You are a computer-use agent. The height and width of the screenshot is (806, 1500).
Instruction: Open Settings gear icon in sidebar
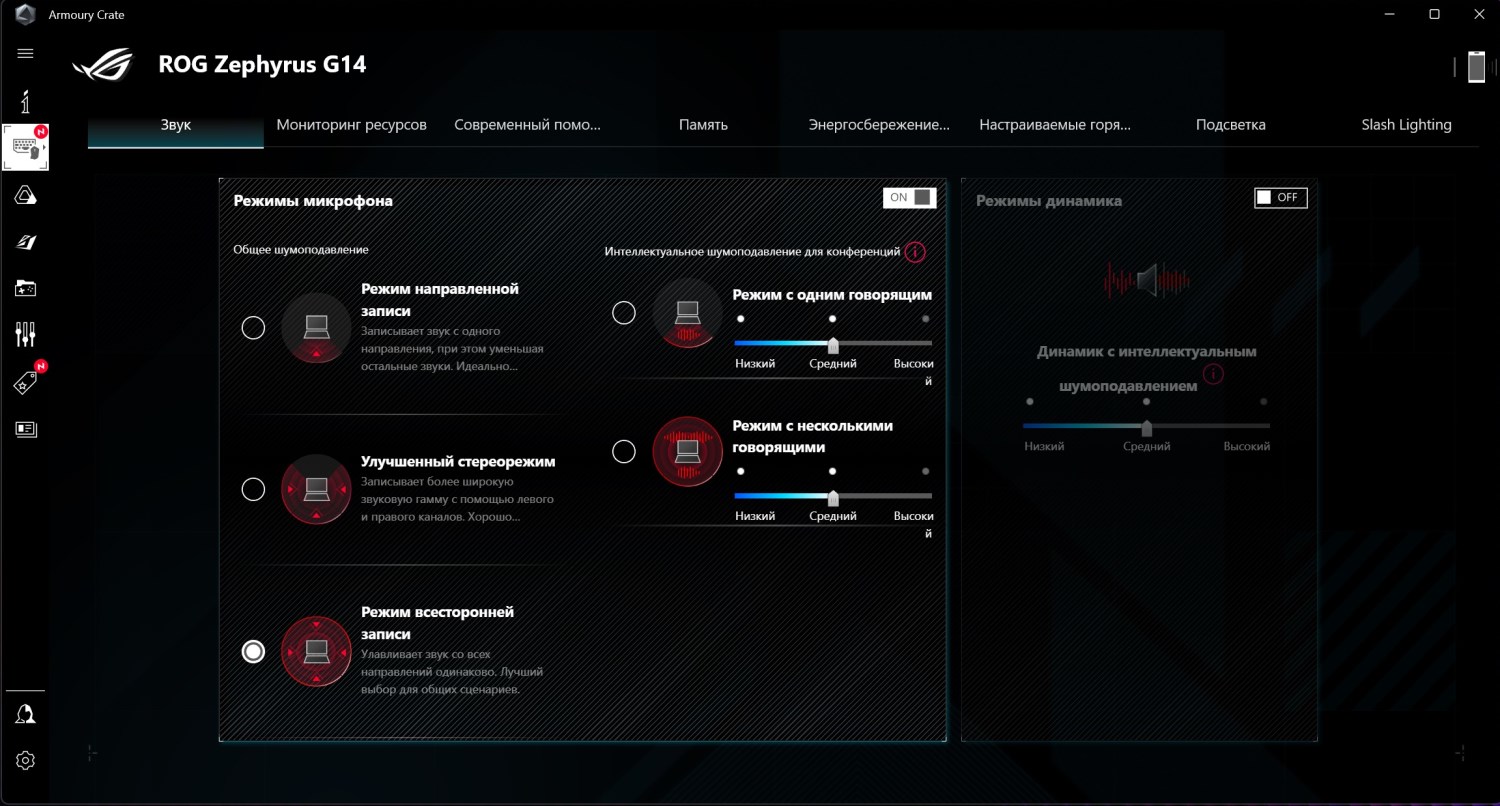[26, 760]
